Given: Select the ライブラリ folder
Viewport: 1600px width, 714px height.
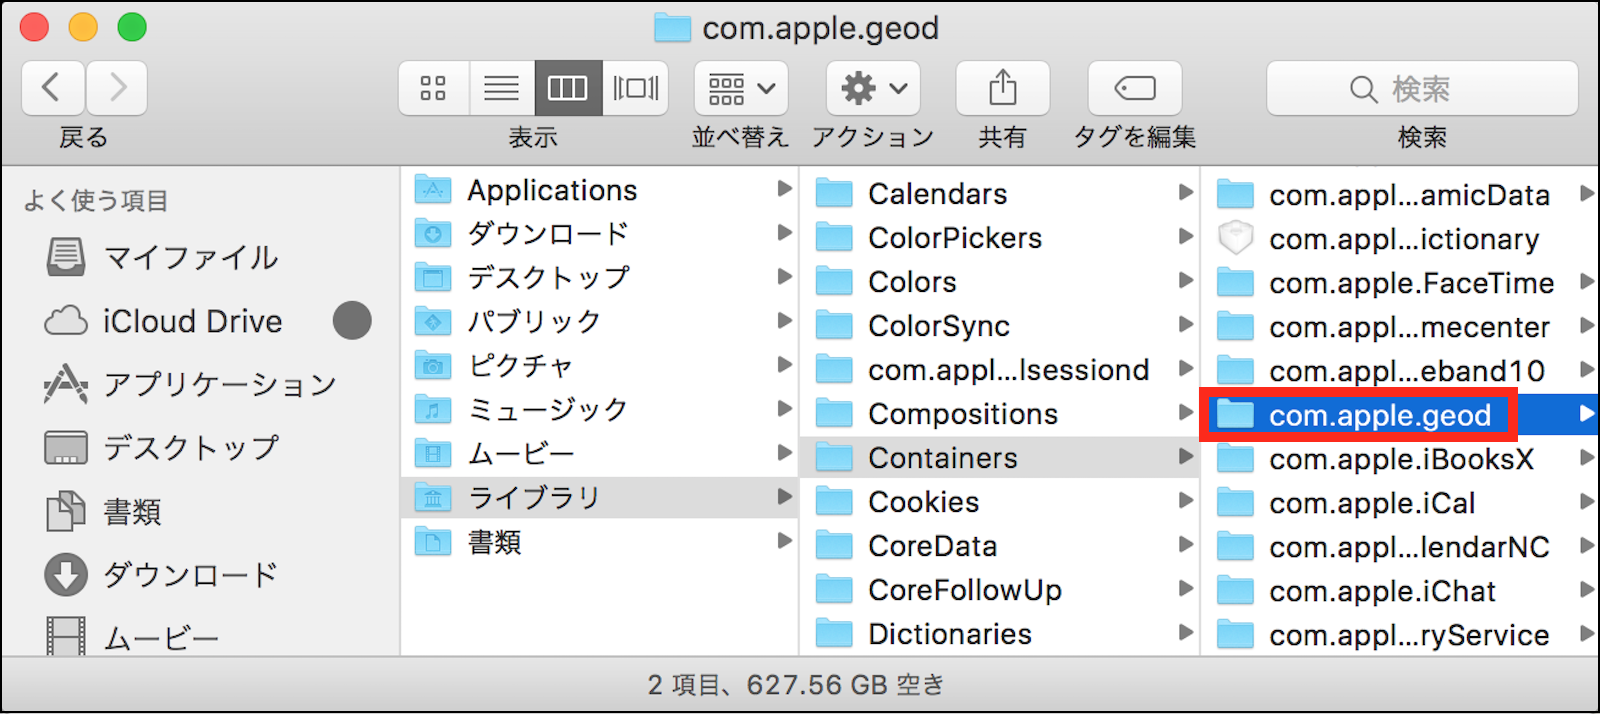Looking at the screenshot, I should point(534,497).
